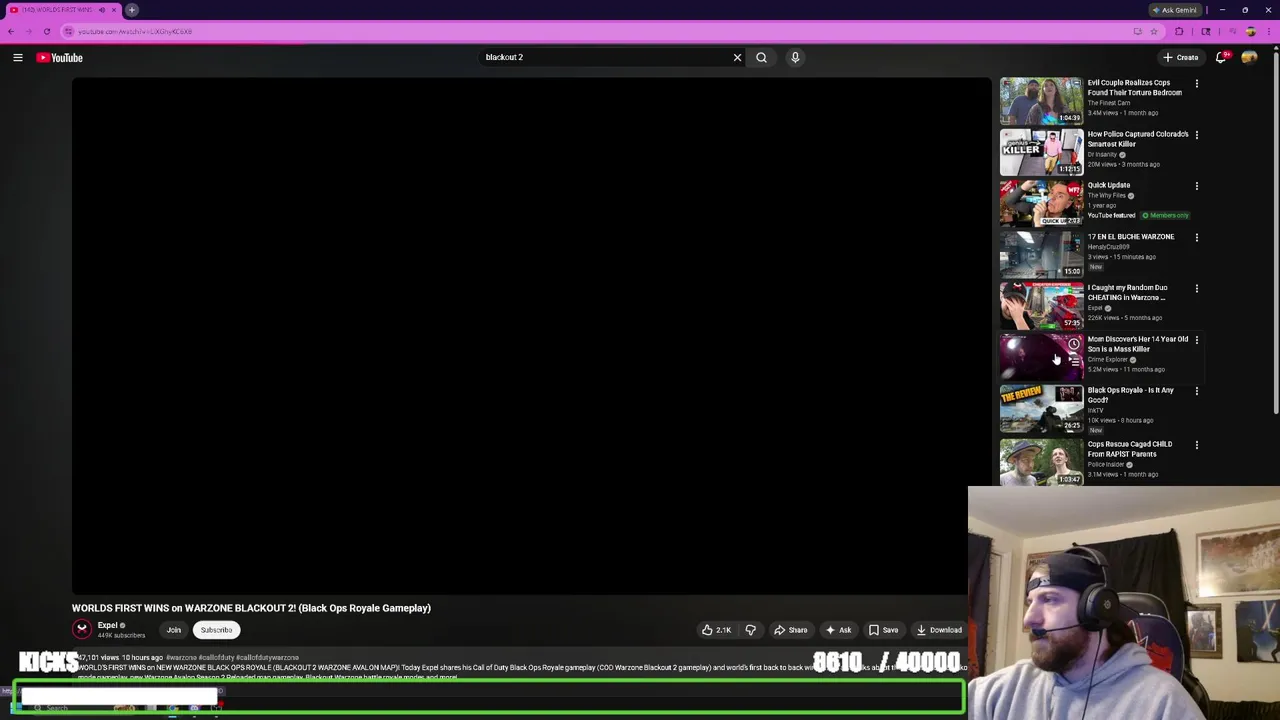Save the video to a playlist
The width and height of the screenshot is (1280, 720).
click(x=883, y=630)
